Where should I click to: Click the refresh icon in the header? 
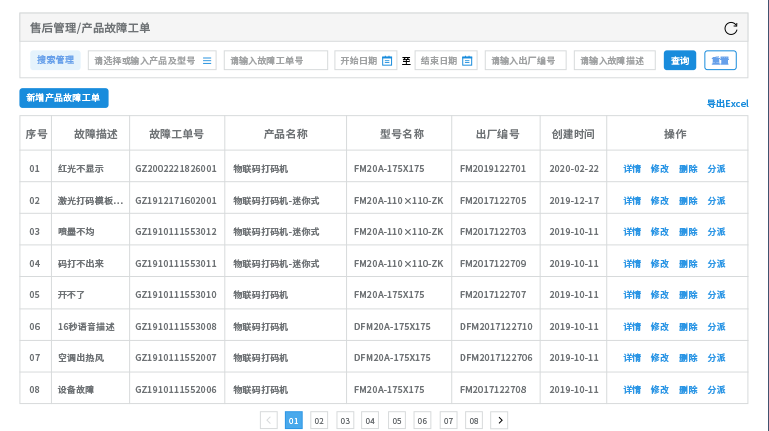point(730,29)
